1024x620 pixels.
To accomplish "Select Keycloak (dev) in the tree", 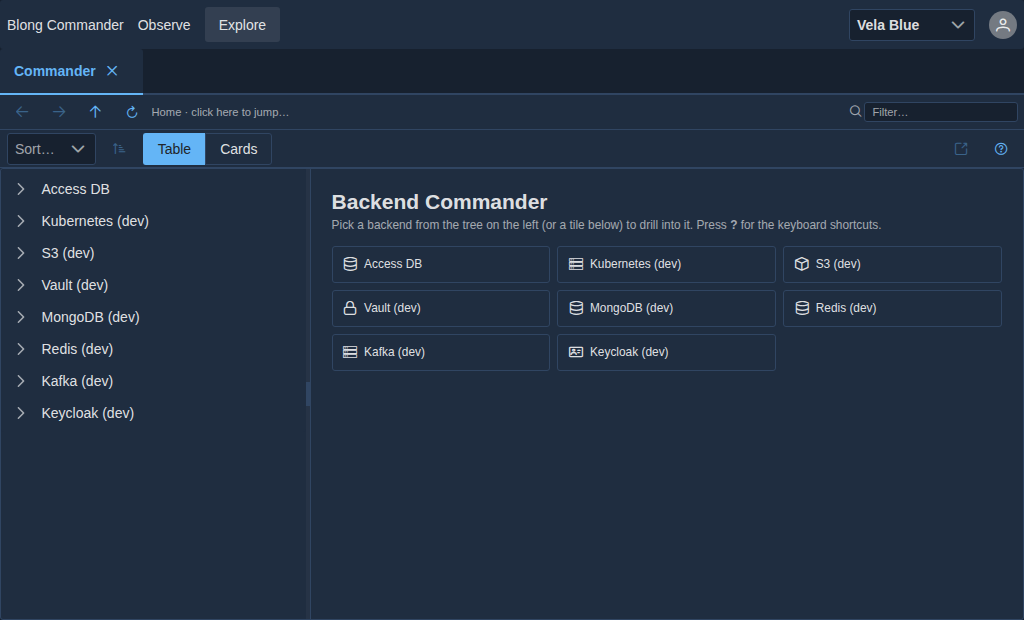I will point(88,413).
